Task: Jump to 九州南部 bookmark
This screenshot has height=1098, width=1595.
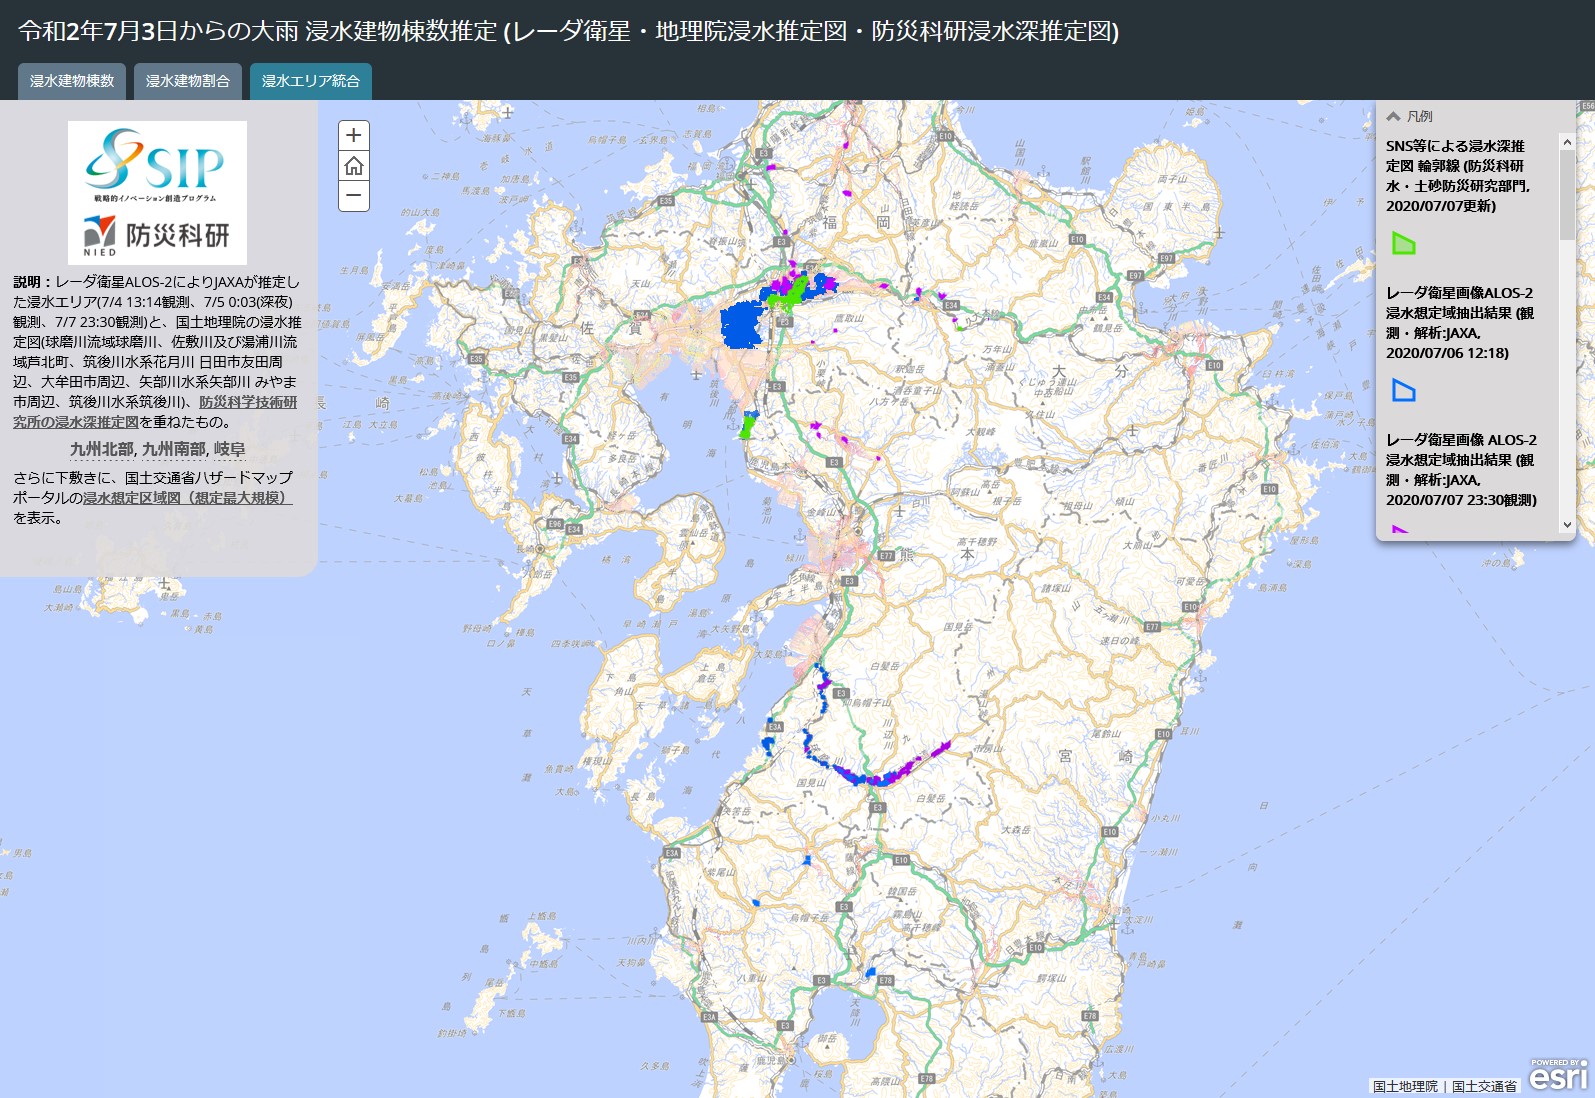Action: (x=174, y=449)
